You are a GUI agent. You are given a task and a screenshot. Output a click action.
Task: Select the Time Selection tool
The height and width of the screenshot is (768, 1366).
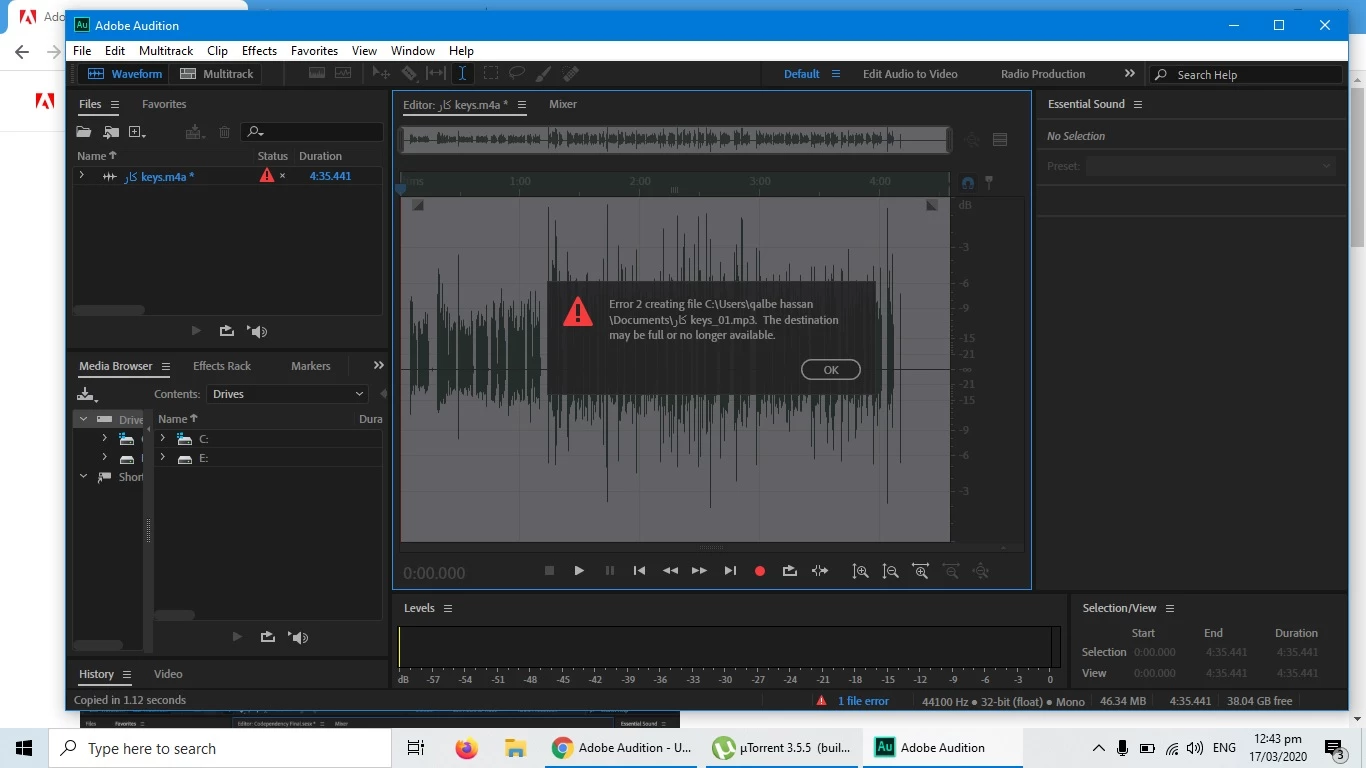click(462, 73)
